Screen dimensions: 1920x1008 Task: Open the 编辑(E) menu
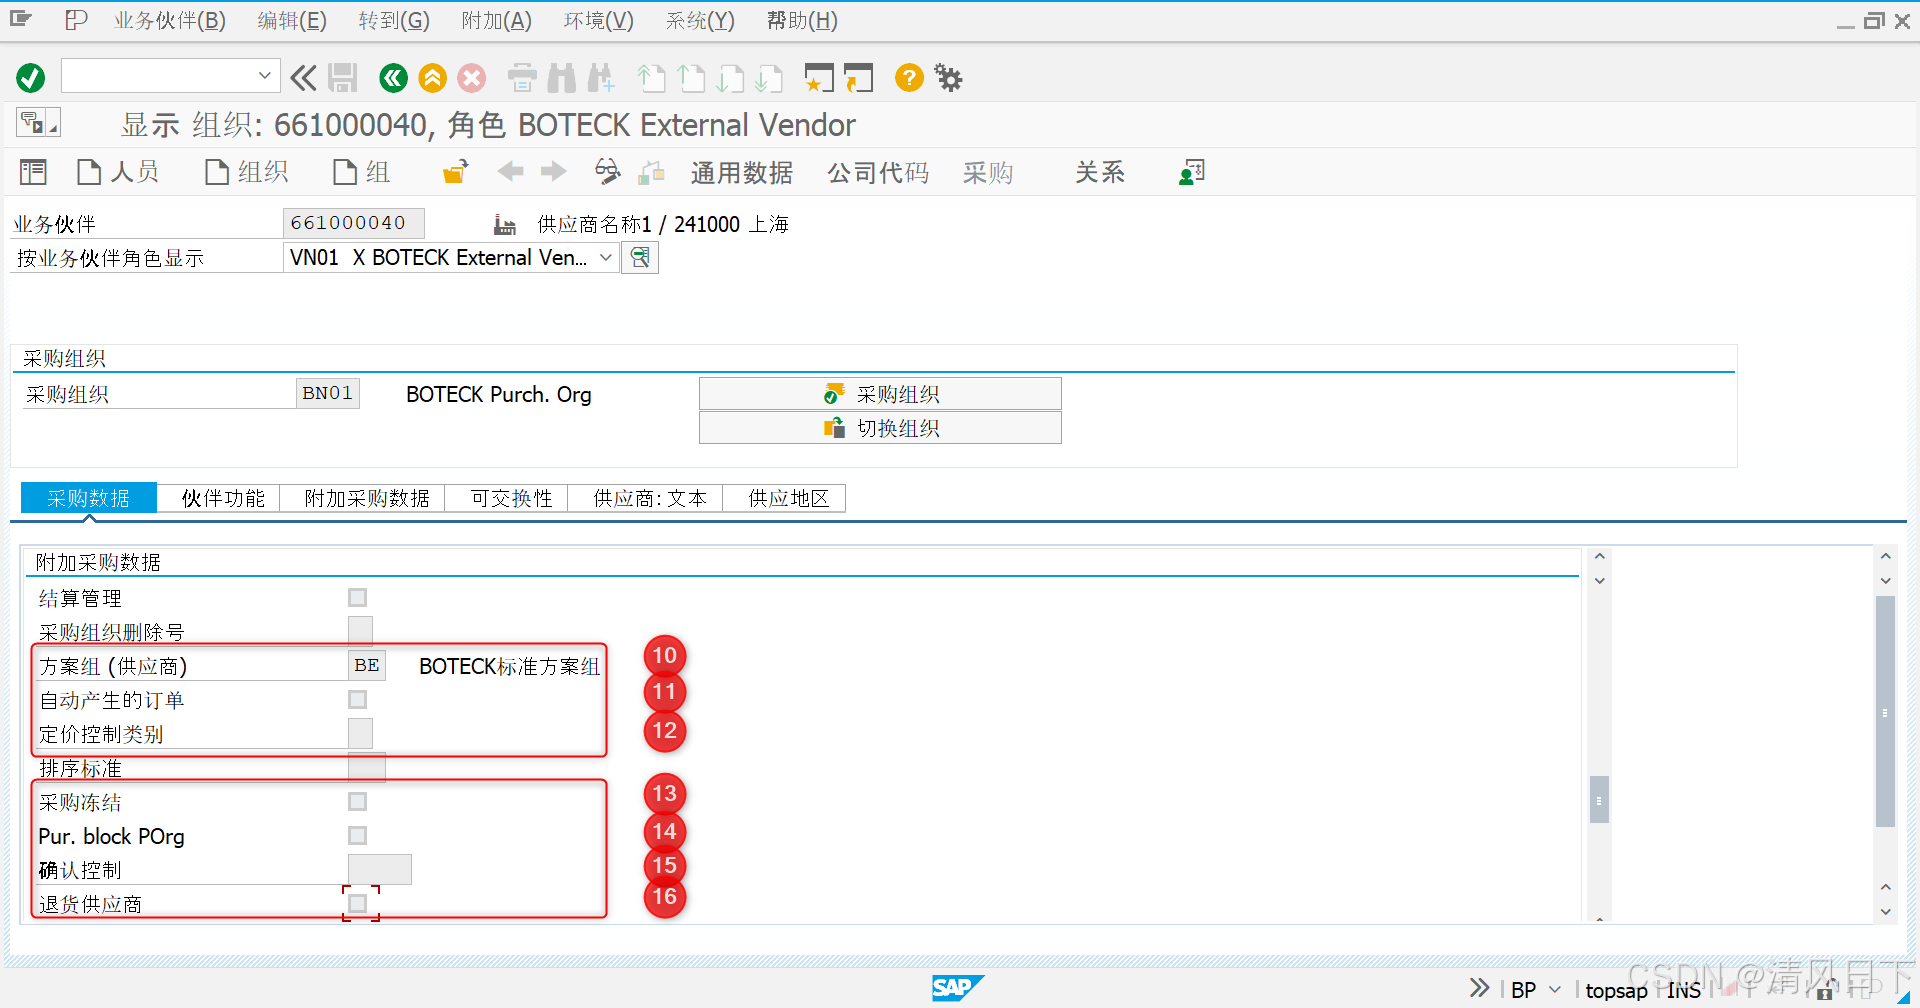point(292,20)
